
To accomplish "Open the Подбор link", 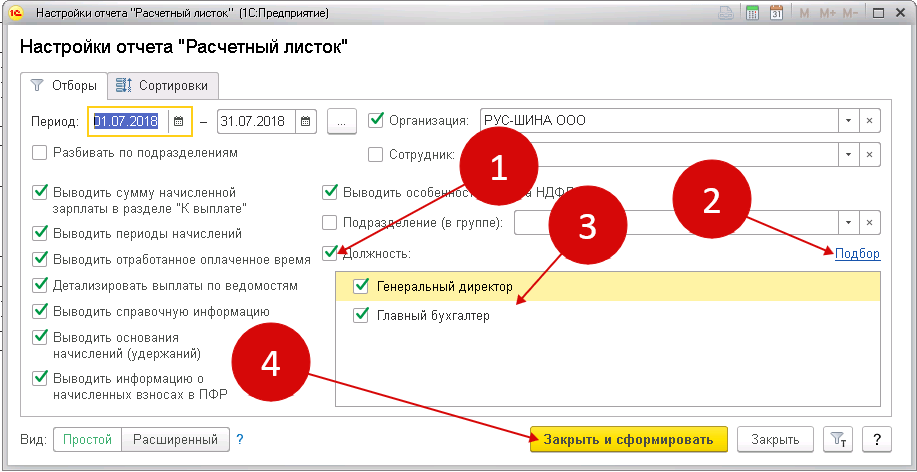I will coord(857,254).
